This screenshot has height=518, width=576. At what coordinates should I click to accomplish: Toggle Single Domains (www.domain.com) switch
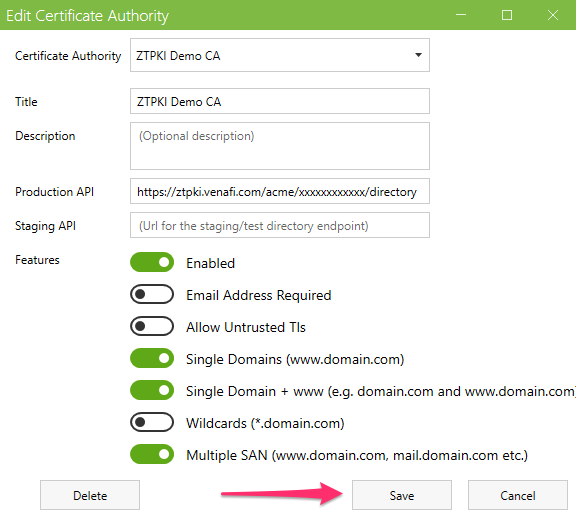(152, 358)
